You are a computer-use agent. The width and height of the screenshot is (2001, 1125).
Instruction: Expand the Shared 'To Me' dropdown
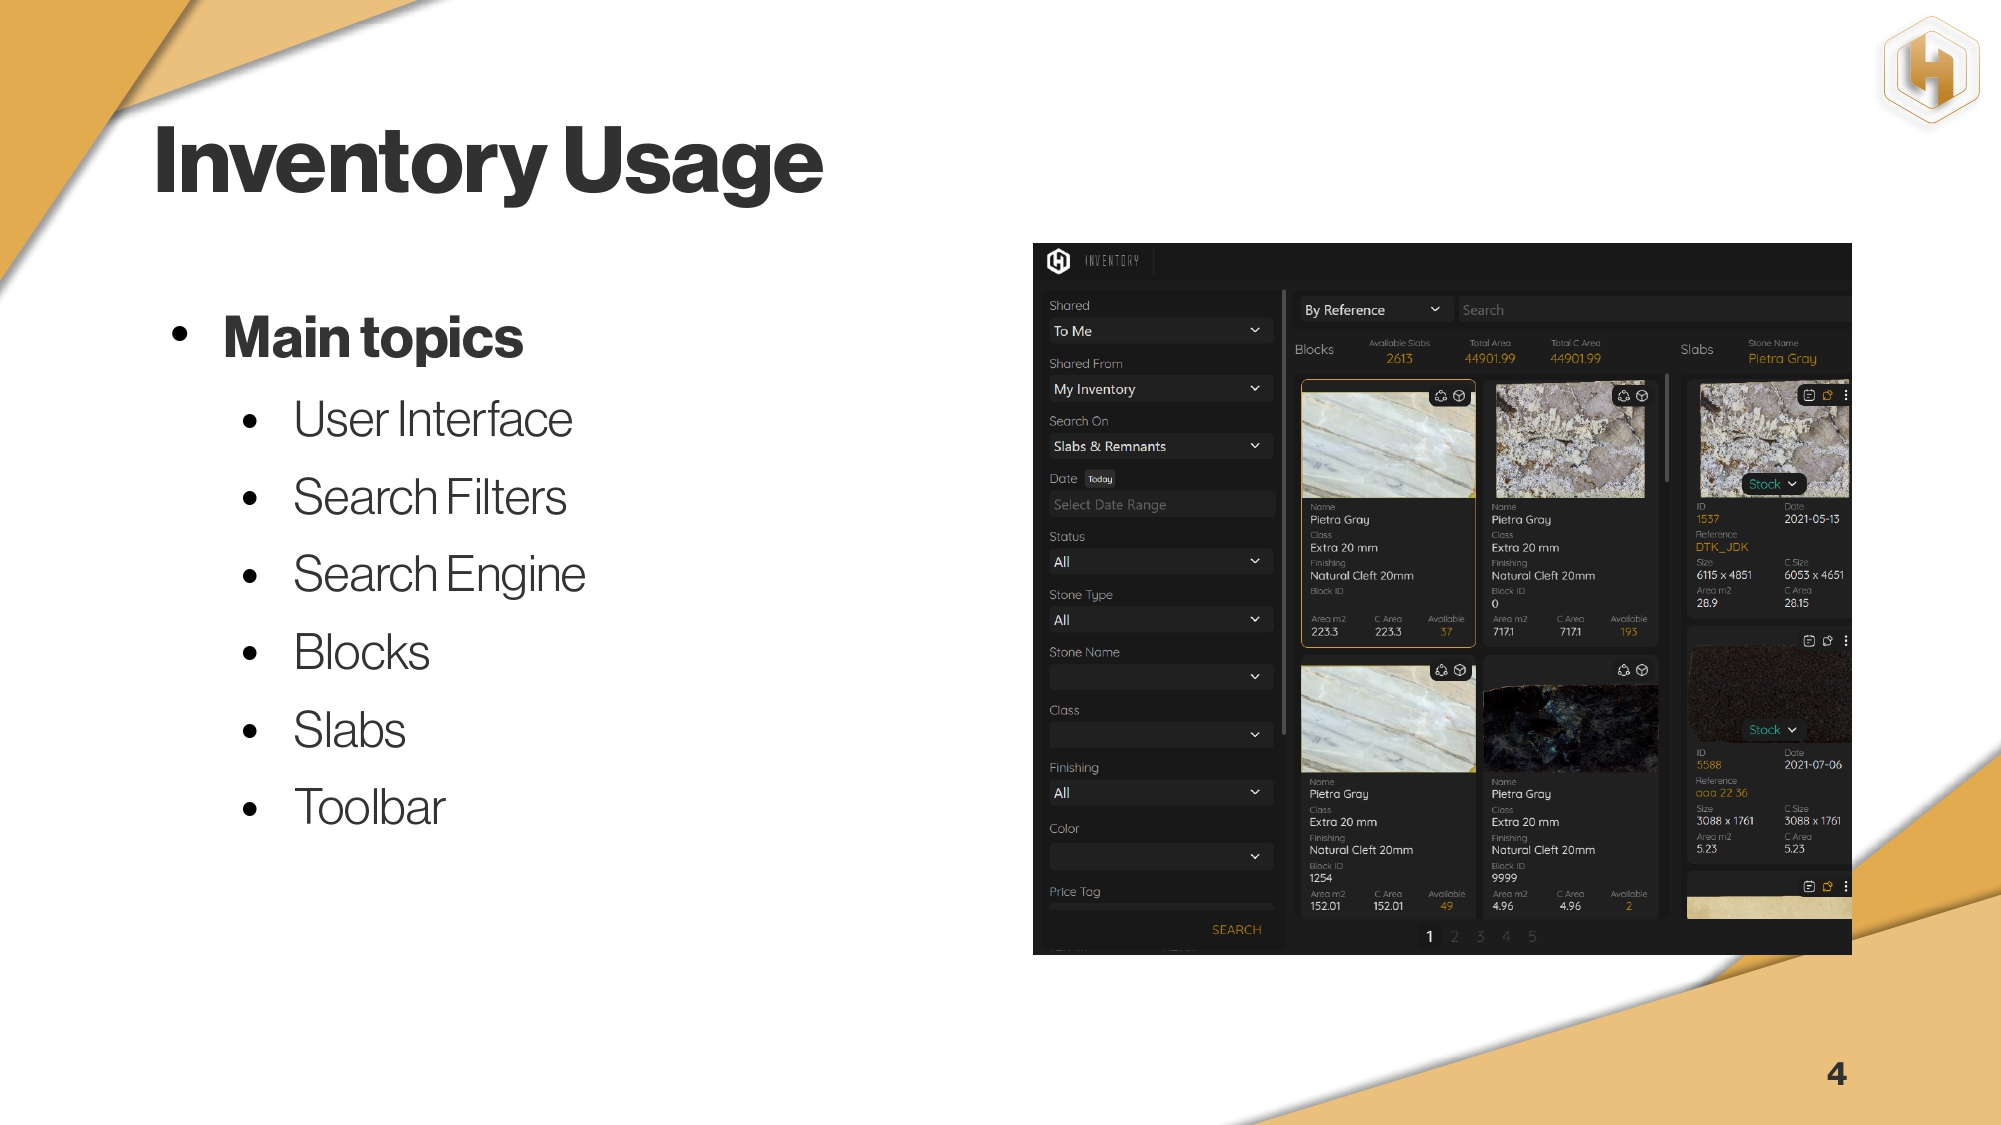click(x=1160, y=331)
